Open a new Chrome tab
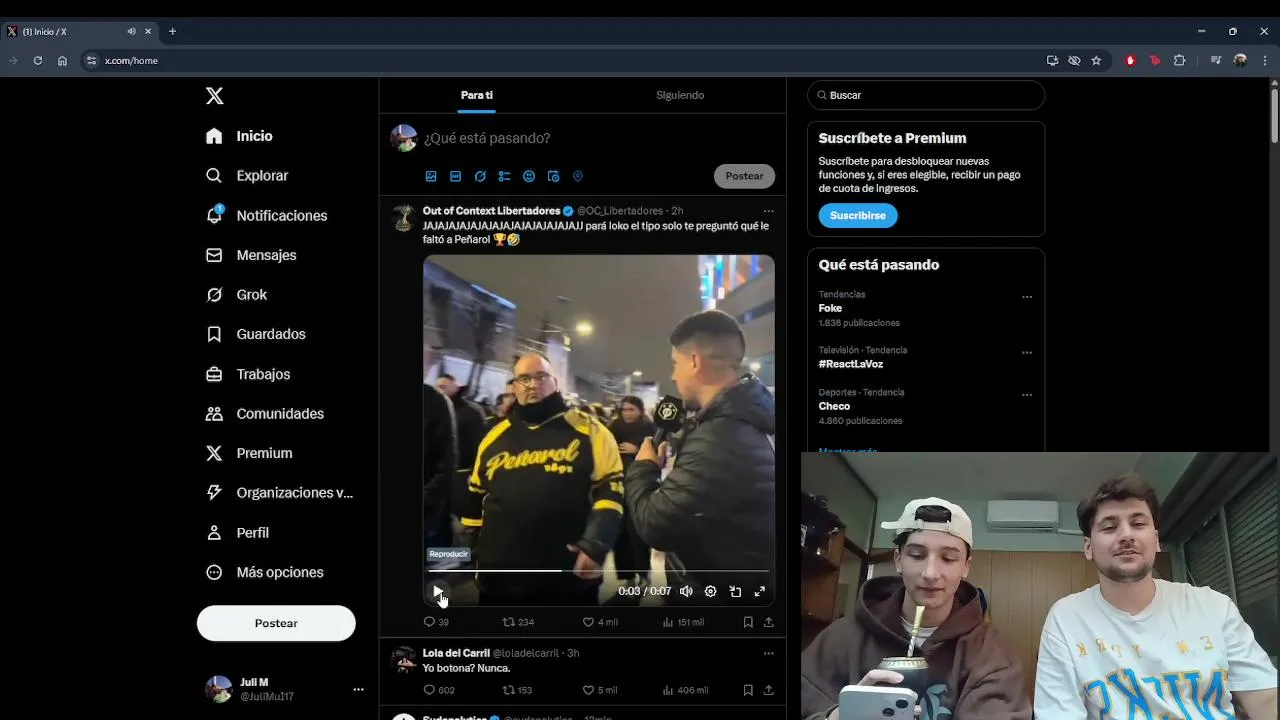The image size is (1280, 720). coord(172,31)
